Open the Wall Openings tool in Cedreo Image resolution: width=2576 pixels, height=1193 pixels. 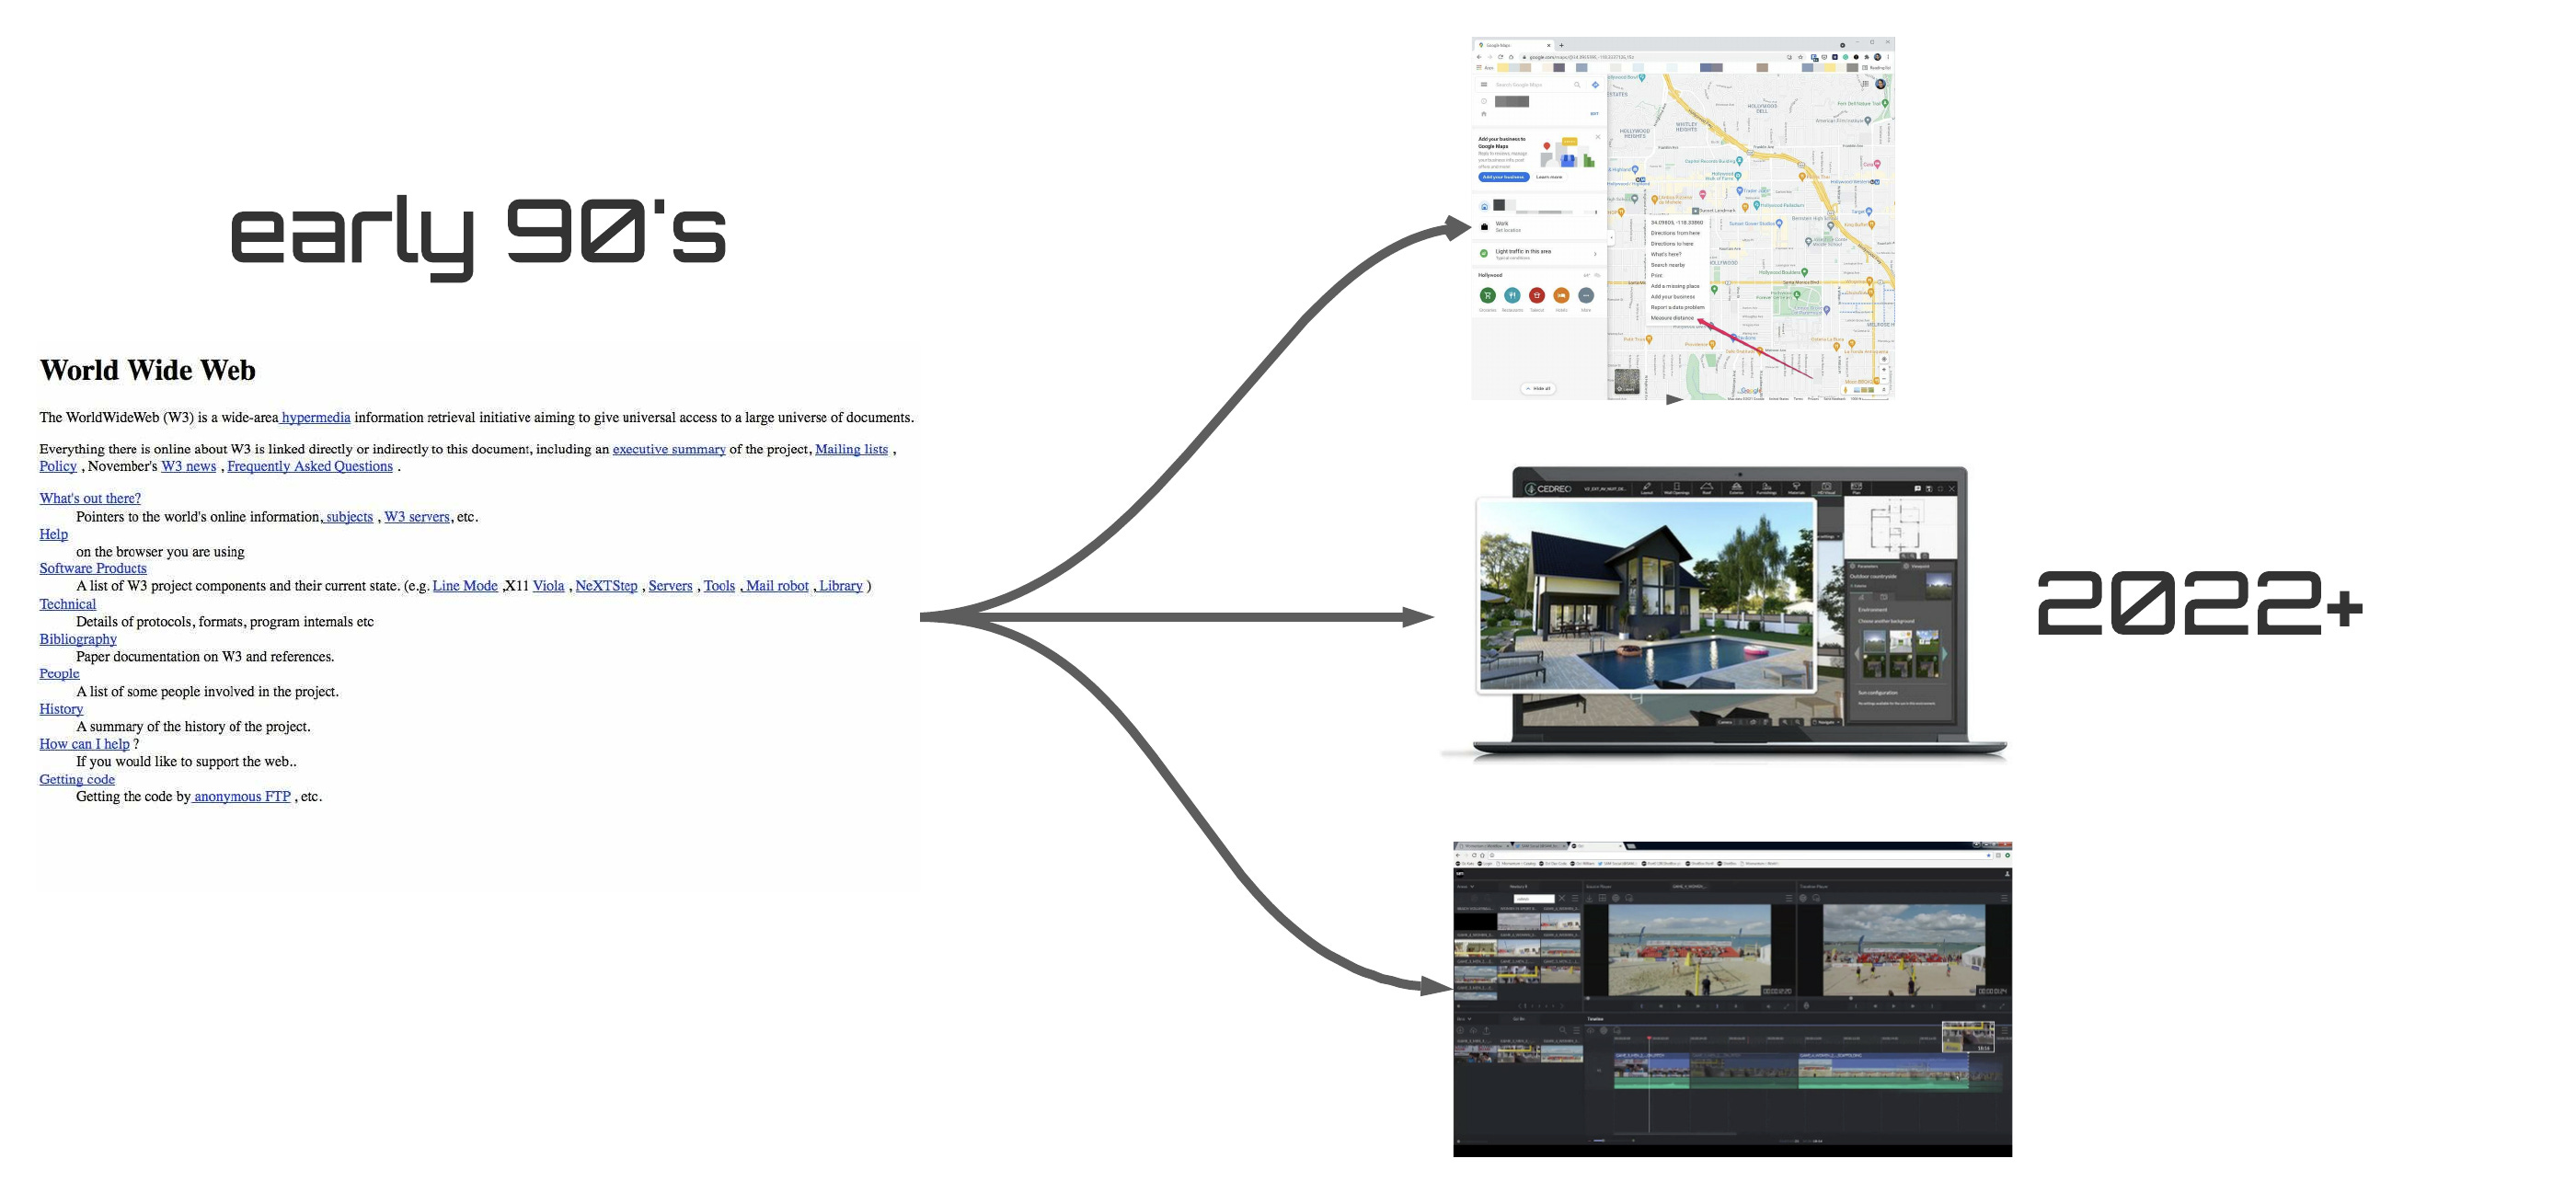1676,489
